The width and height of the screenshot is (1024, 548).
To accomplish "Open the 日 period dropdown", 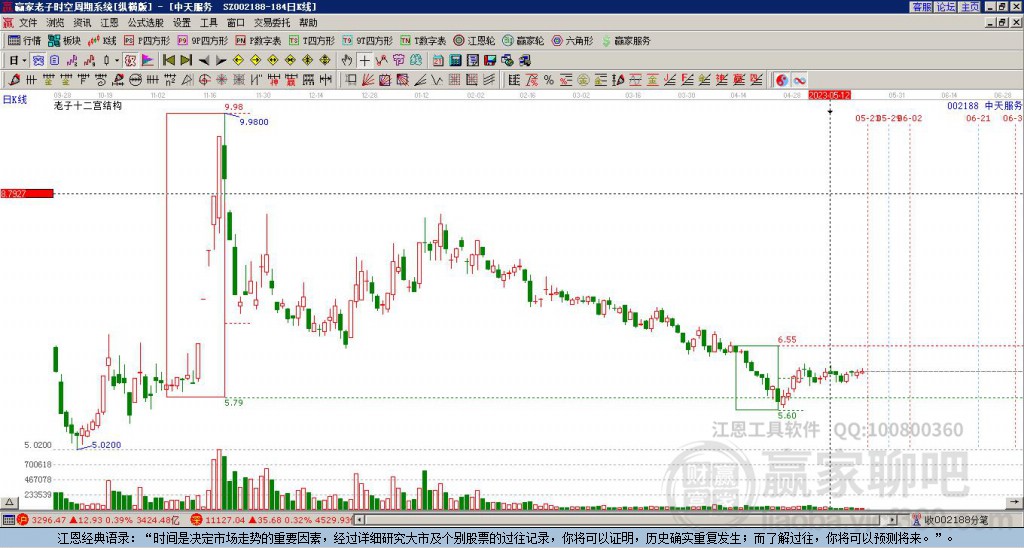I will click(18, 61).
